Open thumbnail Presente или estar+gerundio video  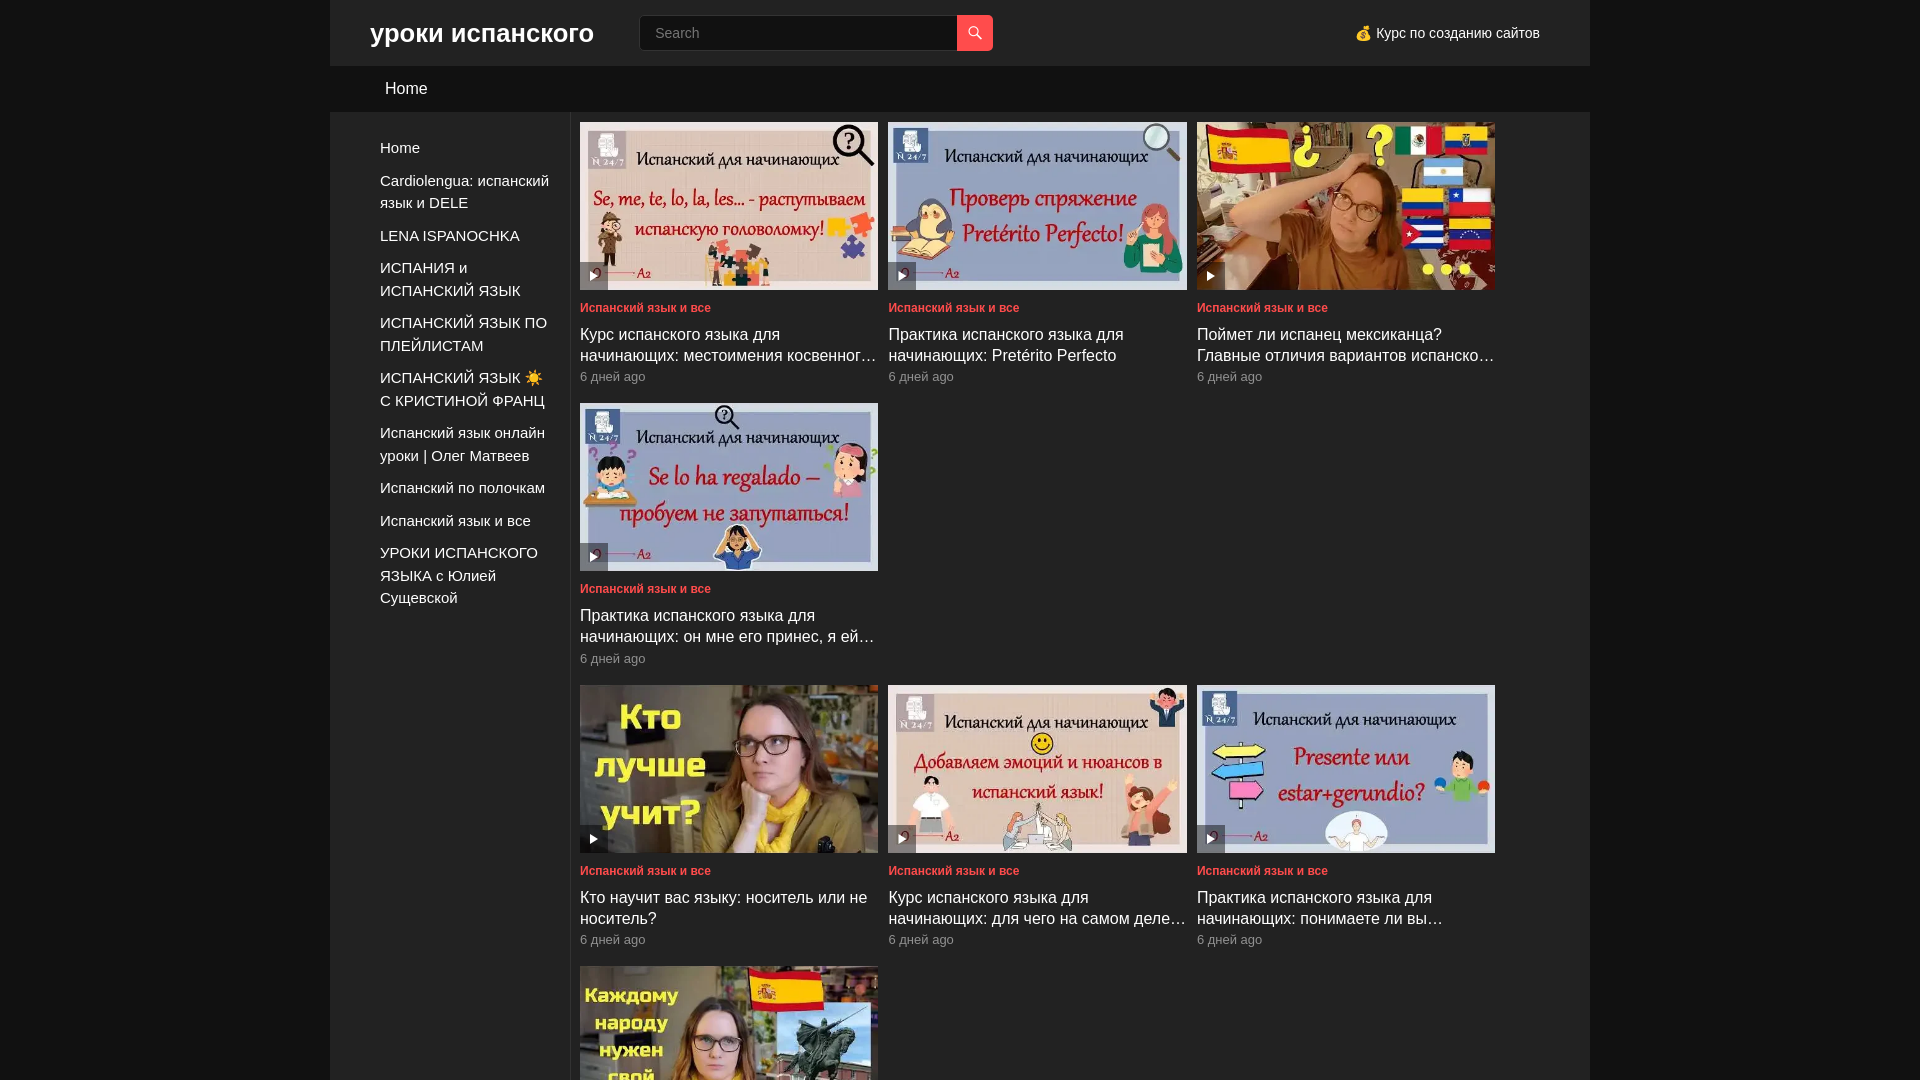(x=1346, y=769)
